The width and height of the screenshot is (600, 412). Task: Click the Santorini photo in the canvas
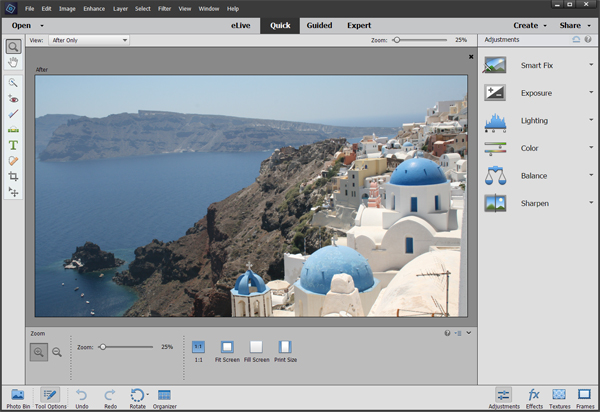tap(251, 195)
